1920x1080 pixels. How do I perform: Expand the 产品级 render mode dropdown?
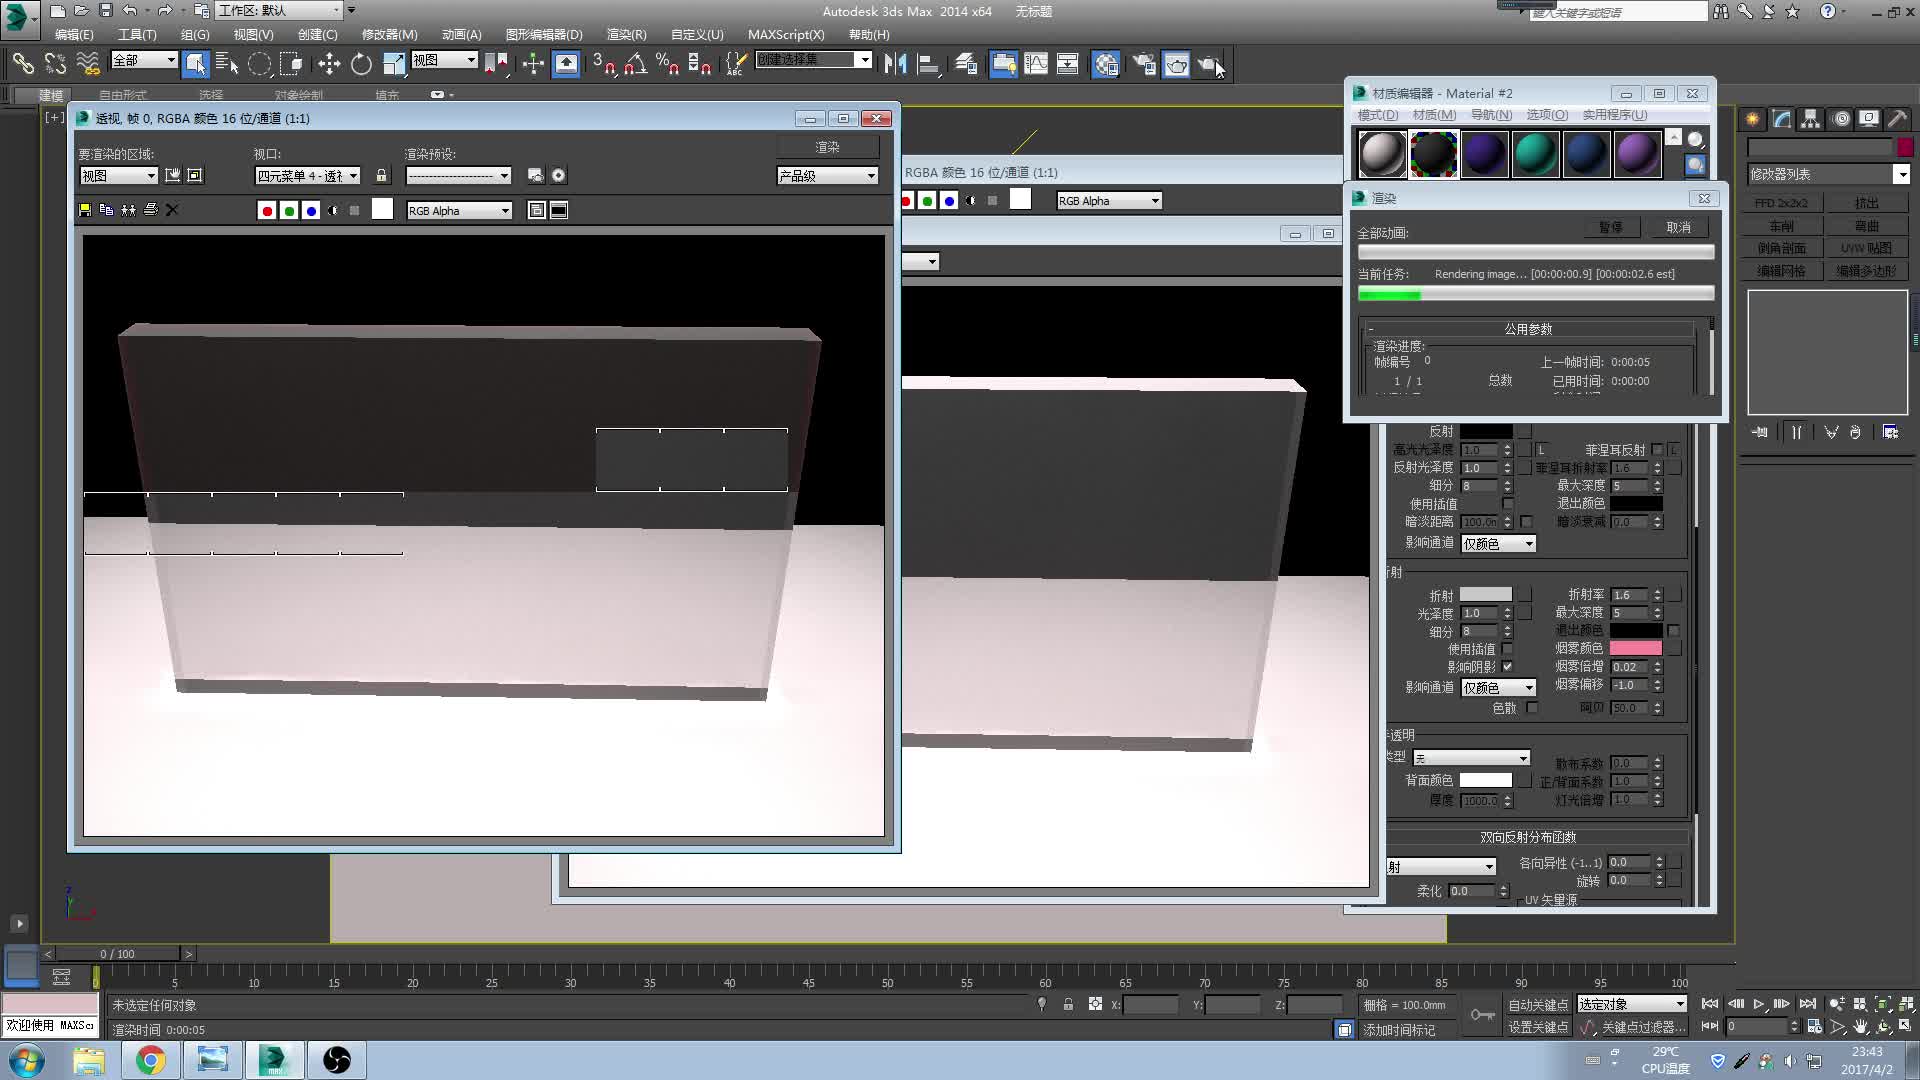828,176
